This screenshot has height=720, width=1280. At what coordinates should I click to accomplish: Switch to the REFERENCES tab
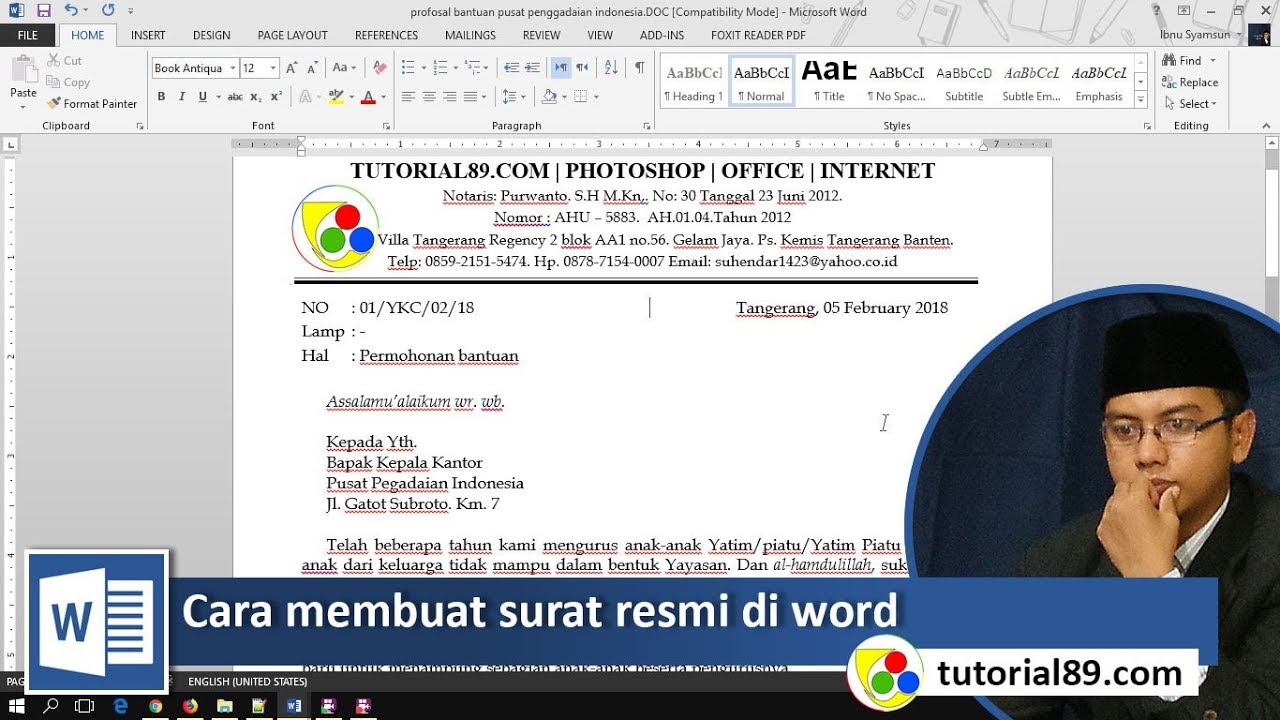pyautogui.click(x=386, y=35)
